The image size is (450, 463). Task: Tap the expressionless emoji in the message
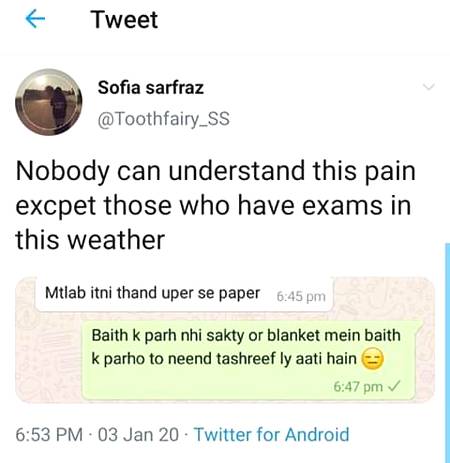click(x=373, y=359)
